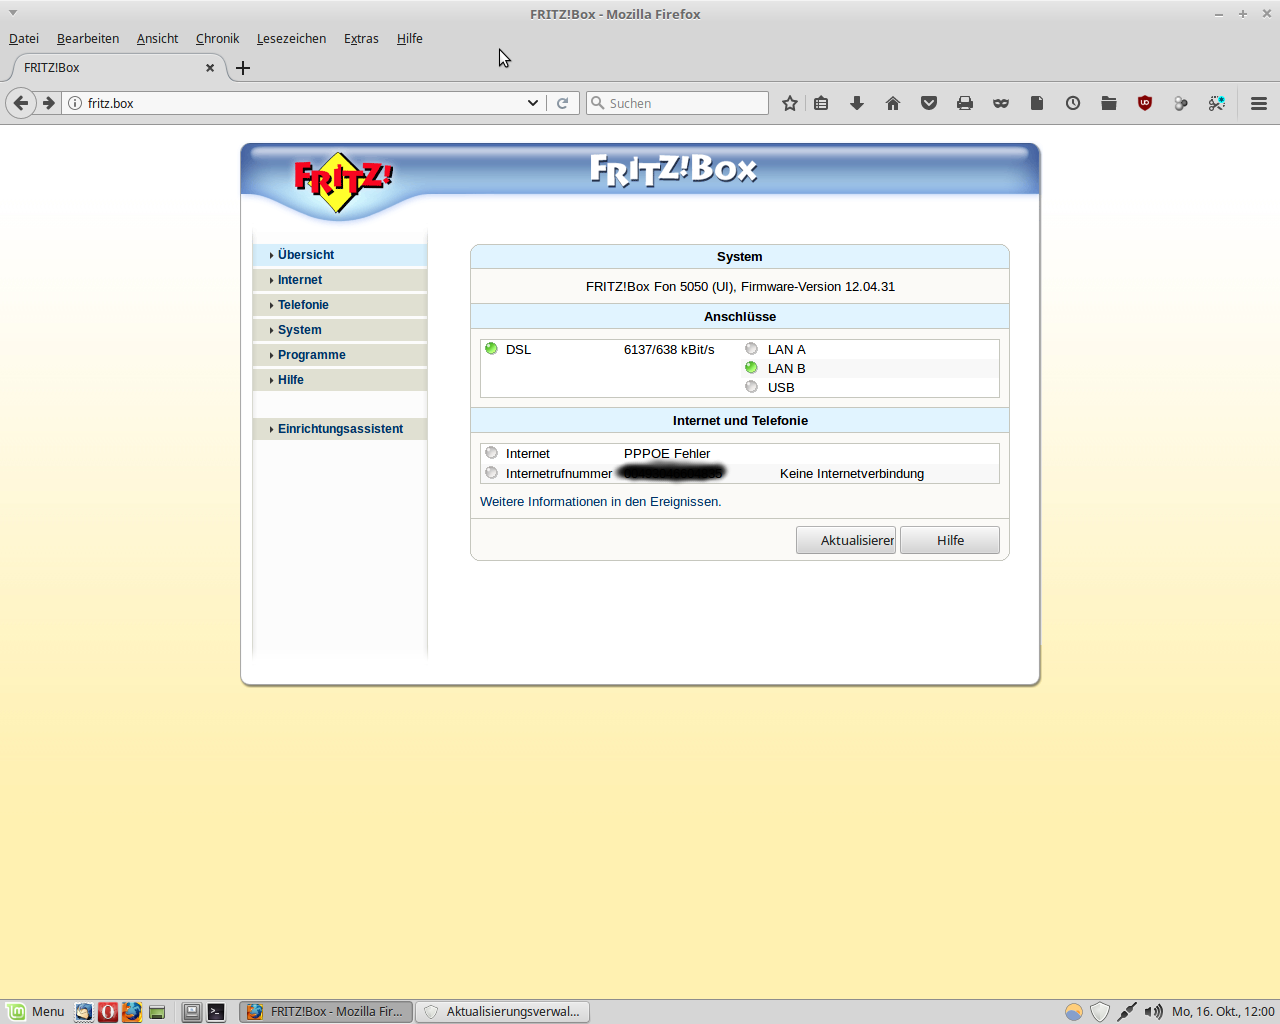Click Keine Internetverbindung status text
This screenshot has height=1024, width=1280.
pyautogui.click(x=852, y=474)
